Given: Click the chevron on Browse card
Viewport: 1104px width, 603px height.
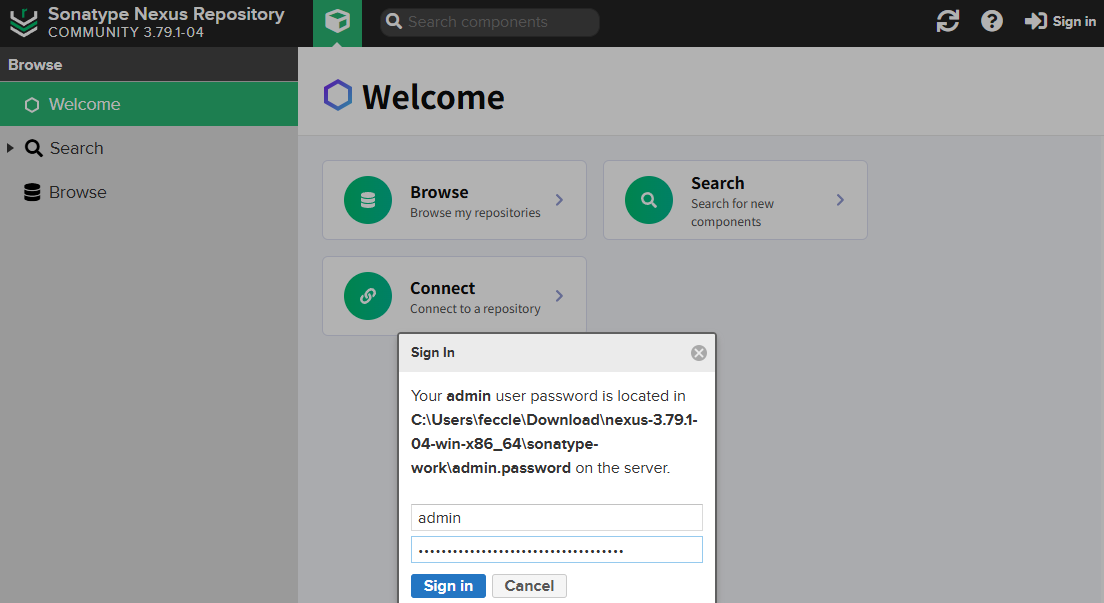Looking at the screenshot, I should tap(559, 200).
